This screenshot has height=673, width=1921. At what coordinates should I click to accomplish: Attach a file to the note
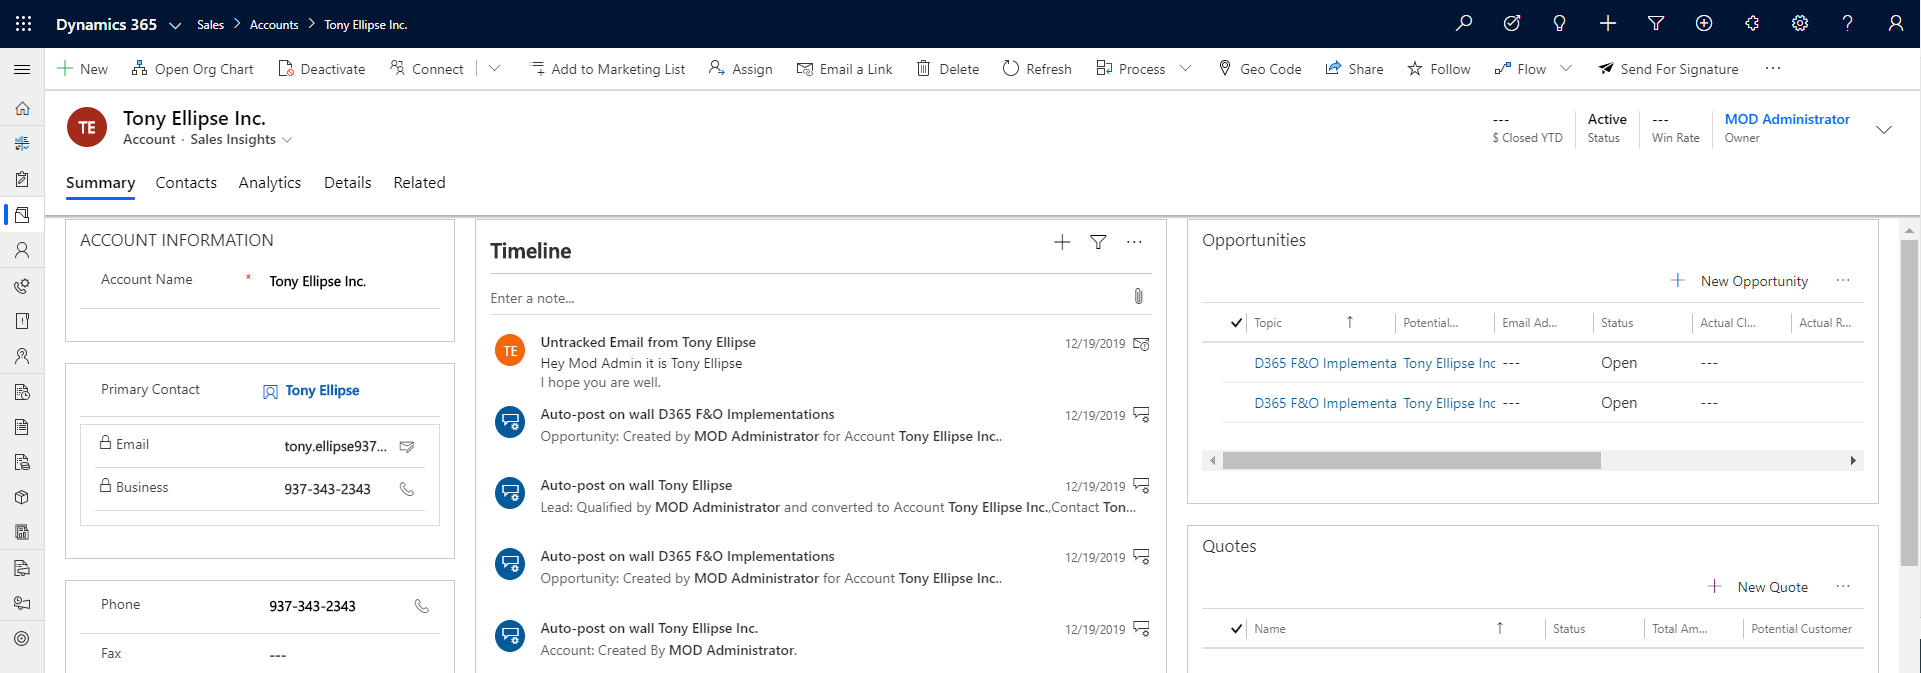coord(1138,296)
